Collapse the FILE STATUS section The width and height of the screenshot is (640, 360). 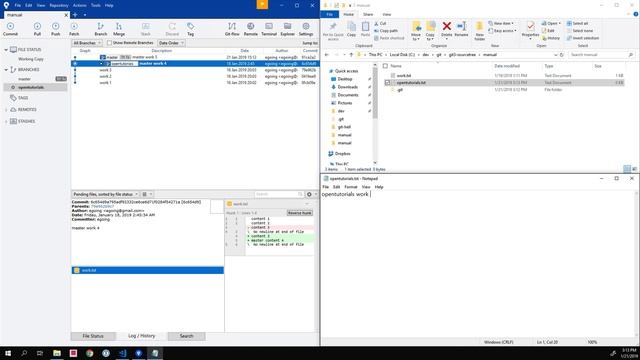click(6, 49)
